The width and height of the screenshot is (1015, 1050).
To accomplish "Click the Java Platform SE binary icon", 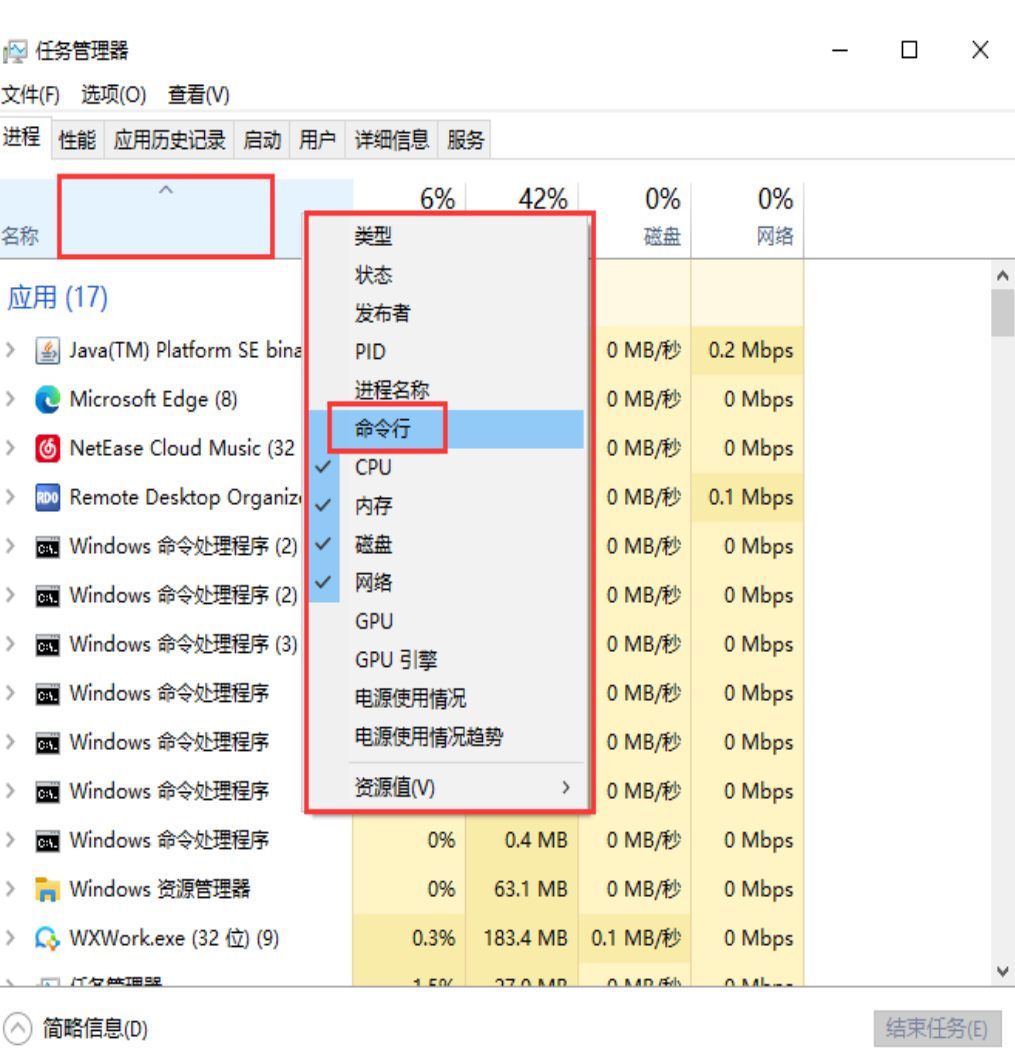I will coord(47,351).
